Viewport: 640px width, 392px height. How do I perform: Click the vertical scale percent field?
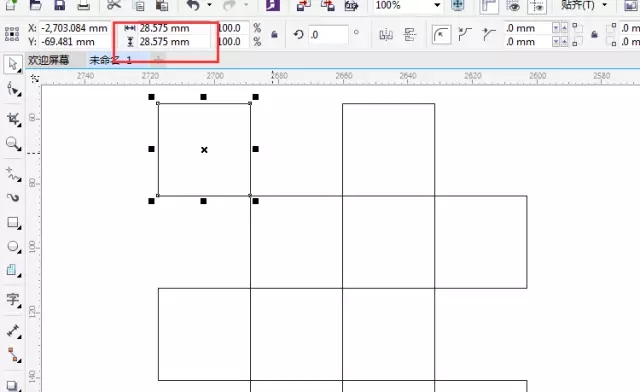pos(233,42)
